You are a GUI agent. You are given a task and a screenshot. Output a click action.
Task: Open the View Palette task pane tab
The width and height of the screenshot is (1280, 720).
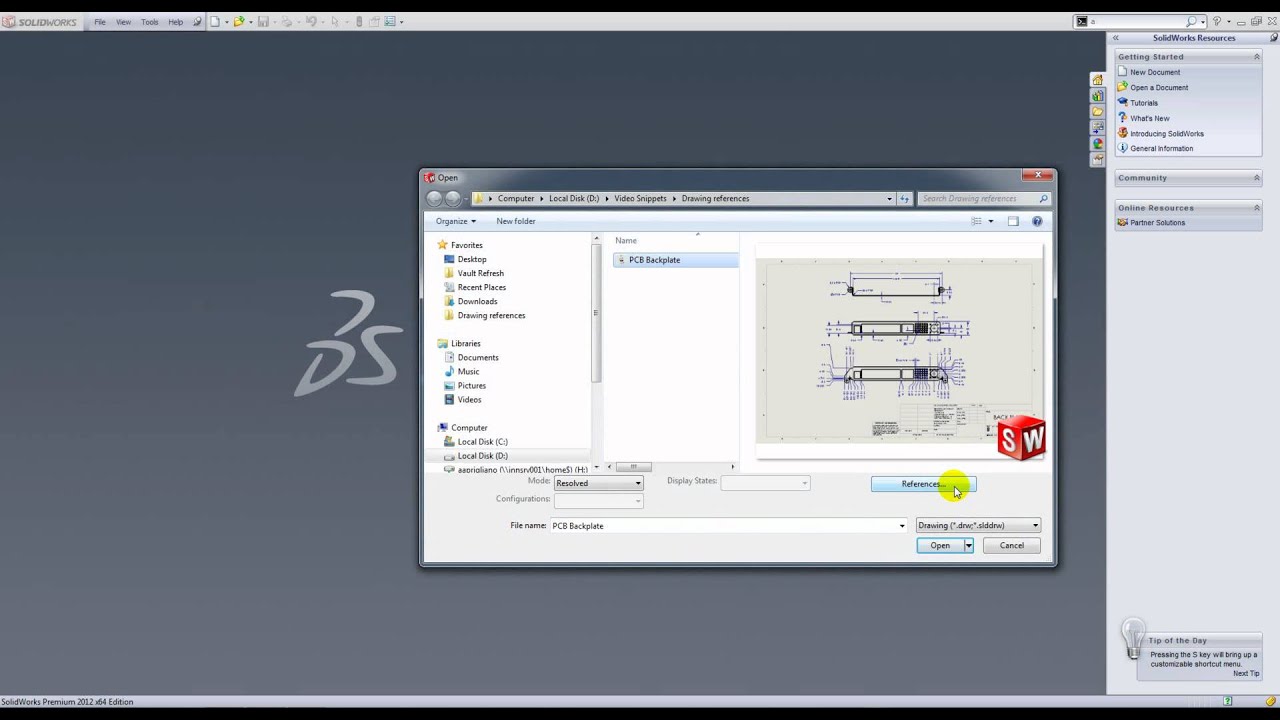[x=1097, y=128]
